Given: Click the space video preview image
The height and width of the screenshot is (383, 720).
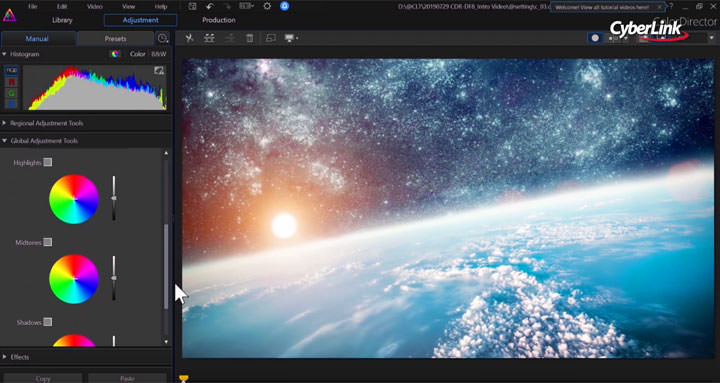Looking at the screenshot, I should [x=448, y=208].
